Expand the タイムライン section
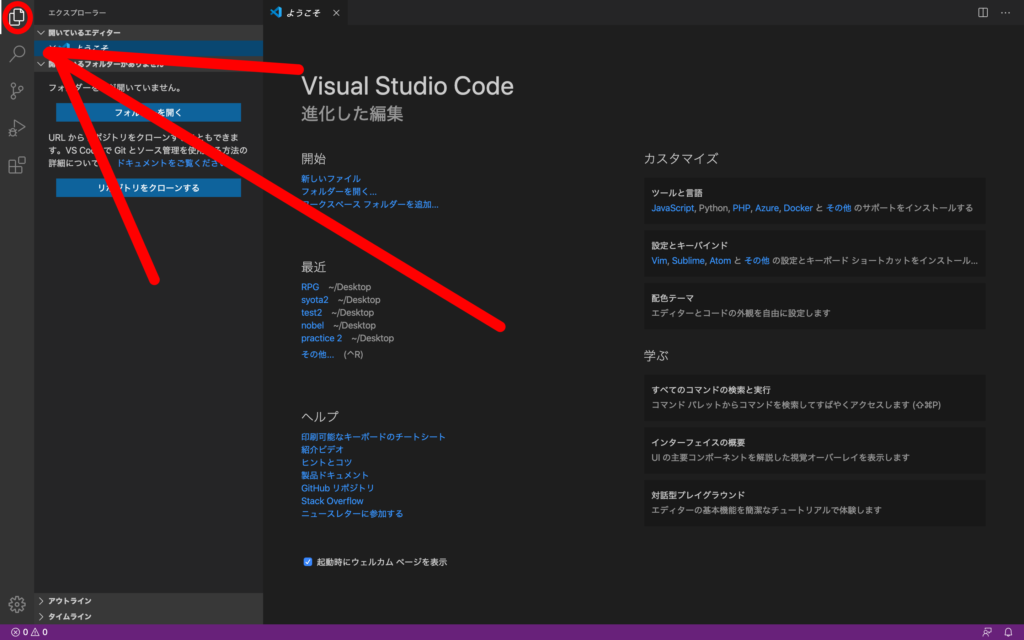1024x640 pixels. pos(149,616)
